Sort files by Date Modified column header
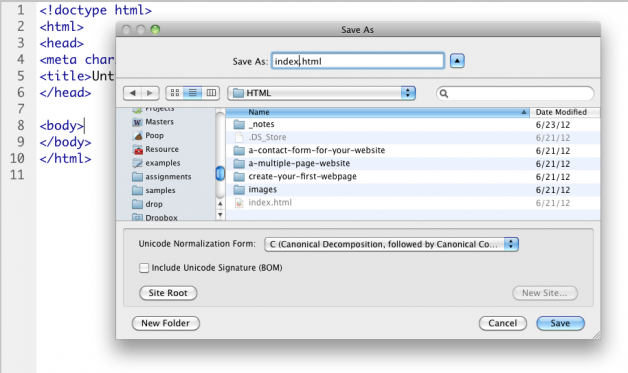This screenshot has height=373, width=628. (565, 112)
